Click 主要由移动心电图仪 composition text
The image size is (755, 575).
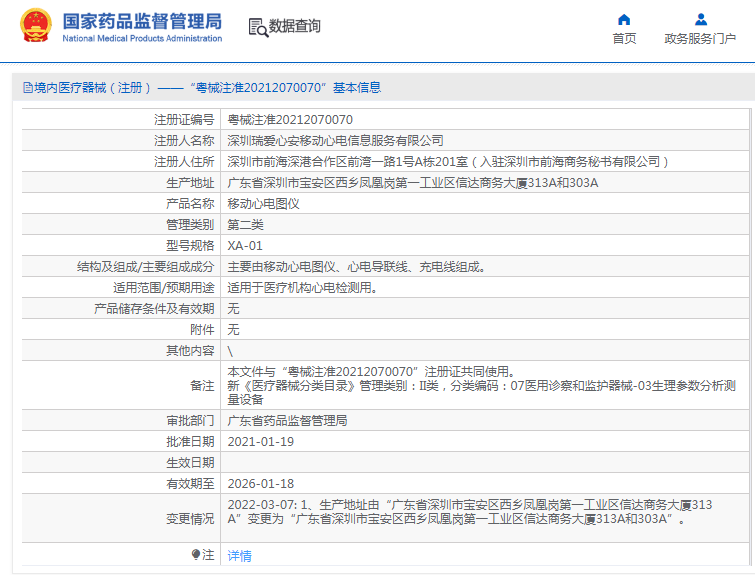pyautogui.click(x=356, y=267)
